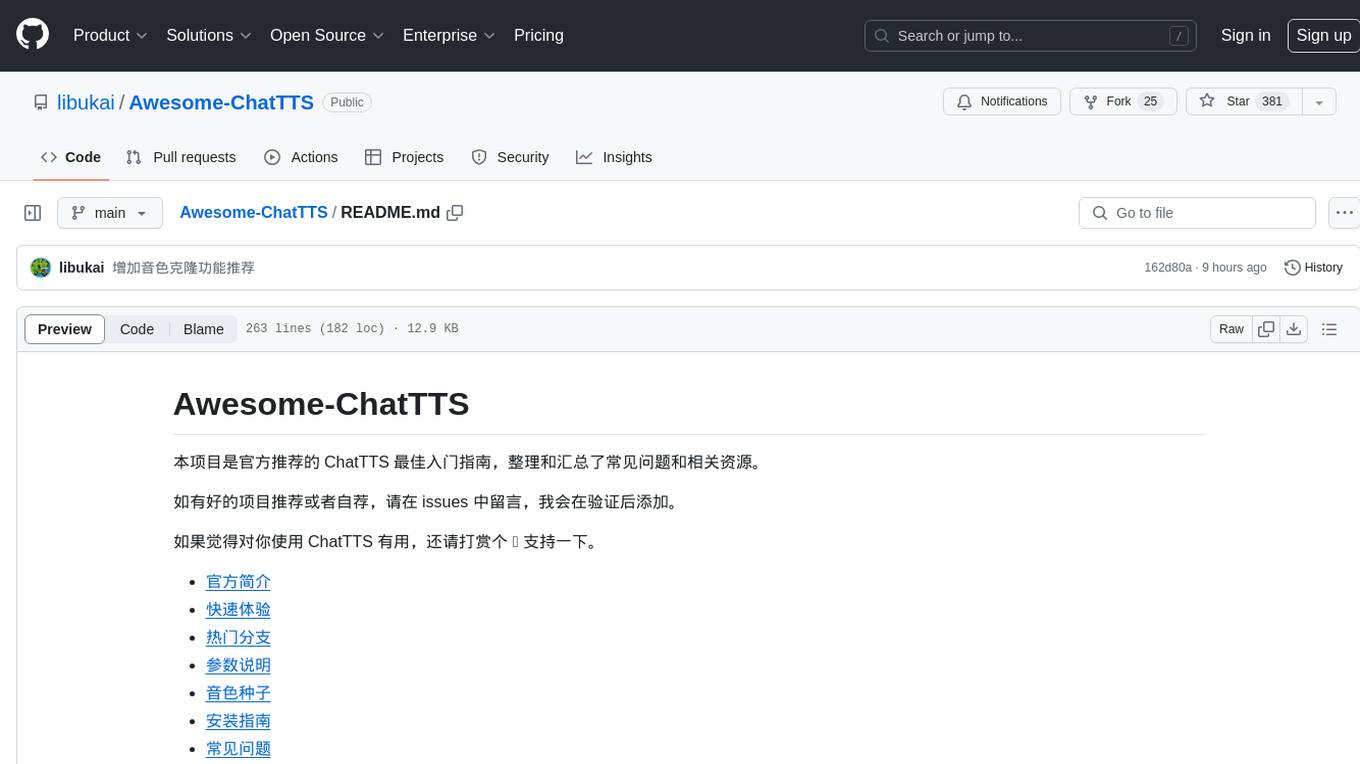Open the main branch selector
This screenshot has height=764, width=1360.
pos(110,213)
